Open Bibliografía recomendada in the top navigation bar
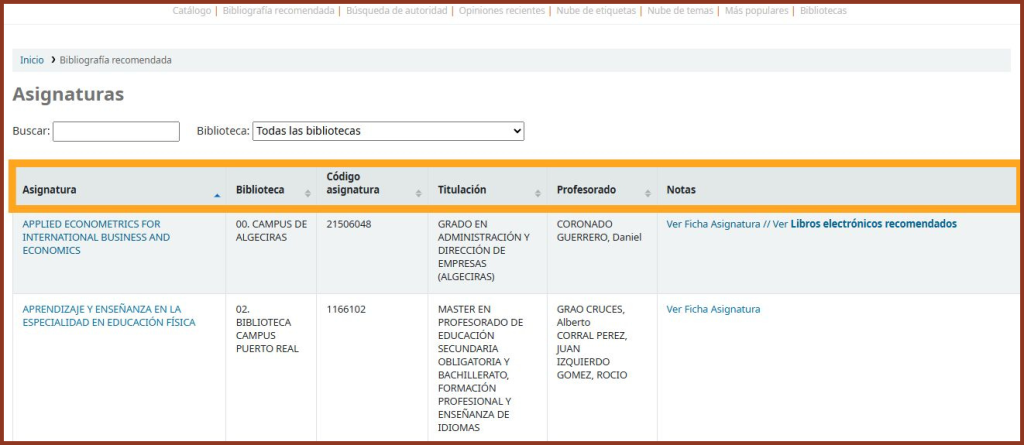Image resolution: width=1024 pixels, height=445 pixels. click(278, 10)
